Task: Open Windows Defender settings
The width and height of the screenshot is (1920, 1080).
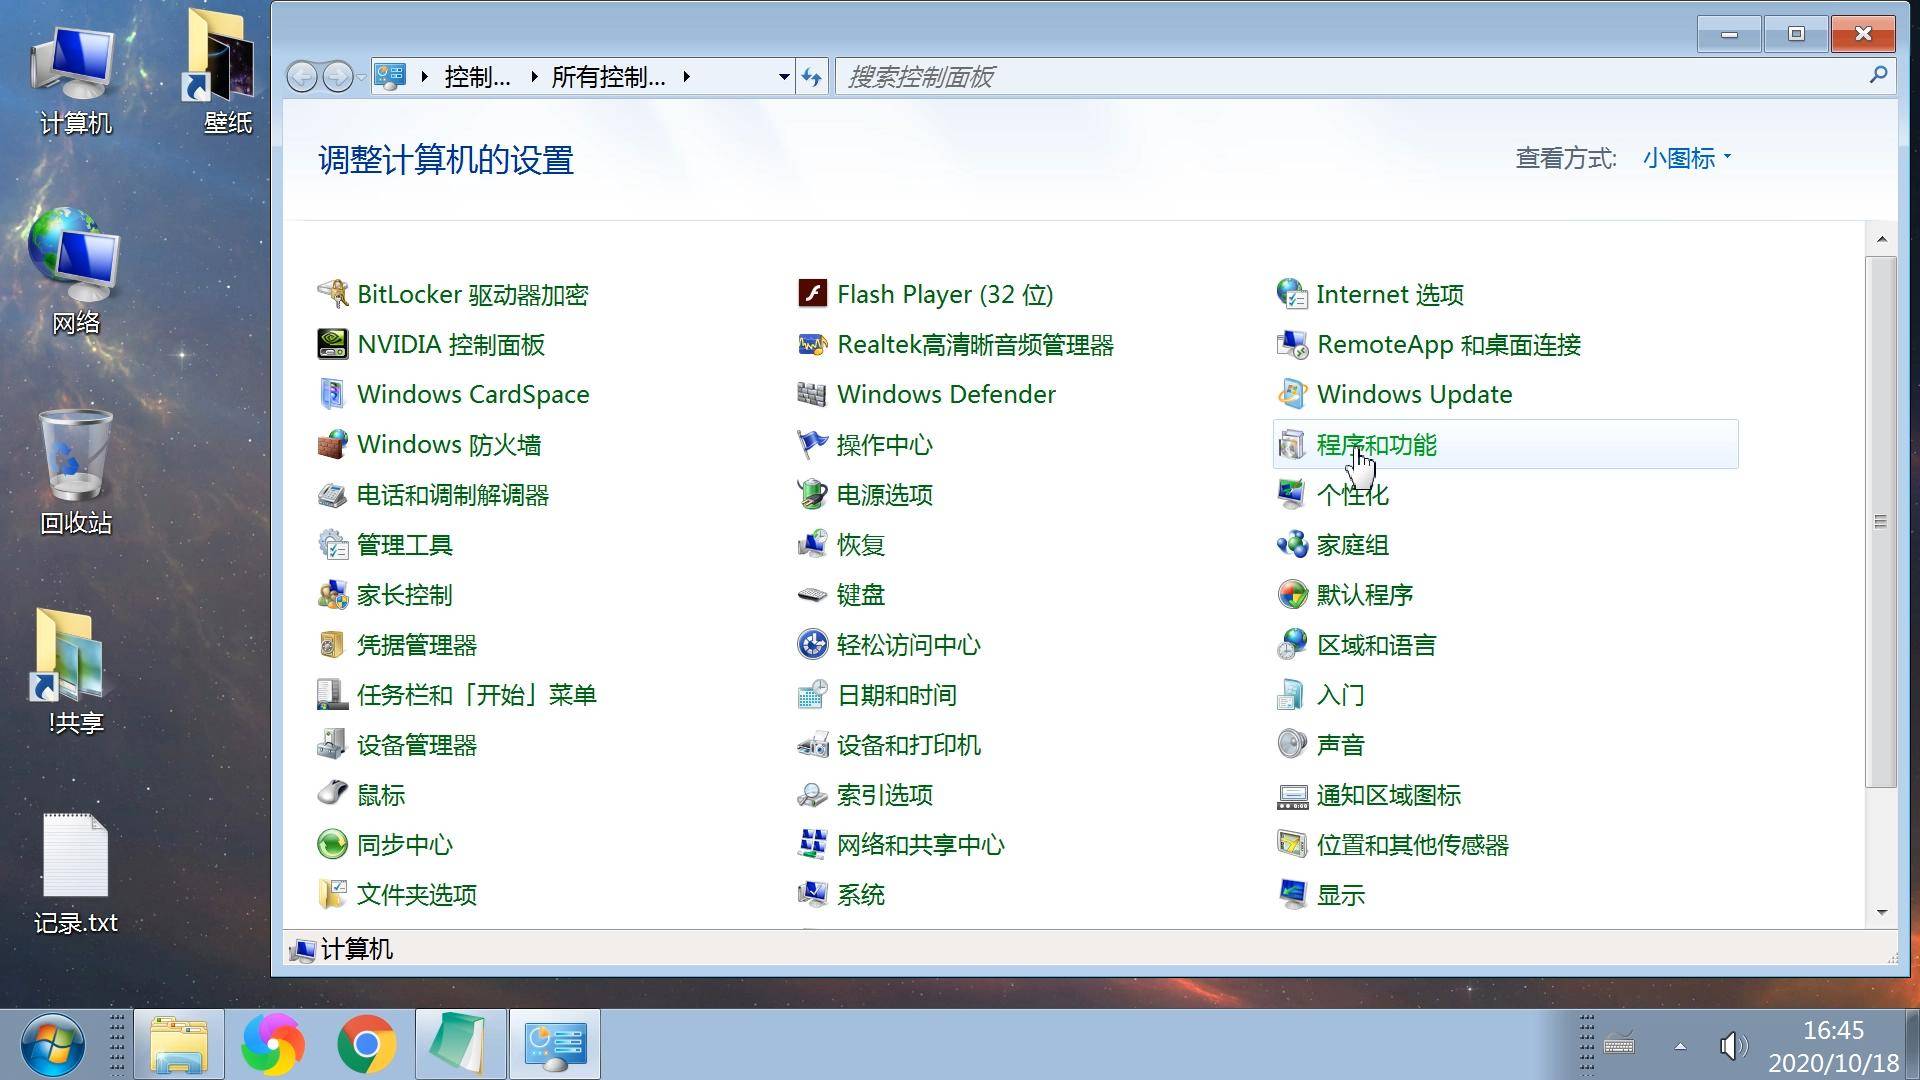Action: [x=947, y=393]
